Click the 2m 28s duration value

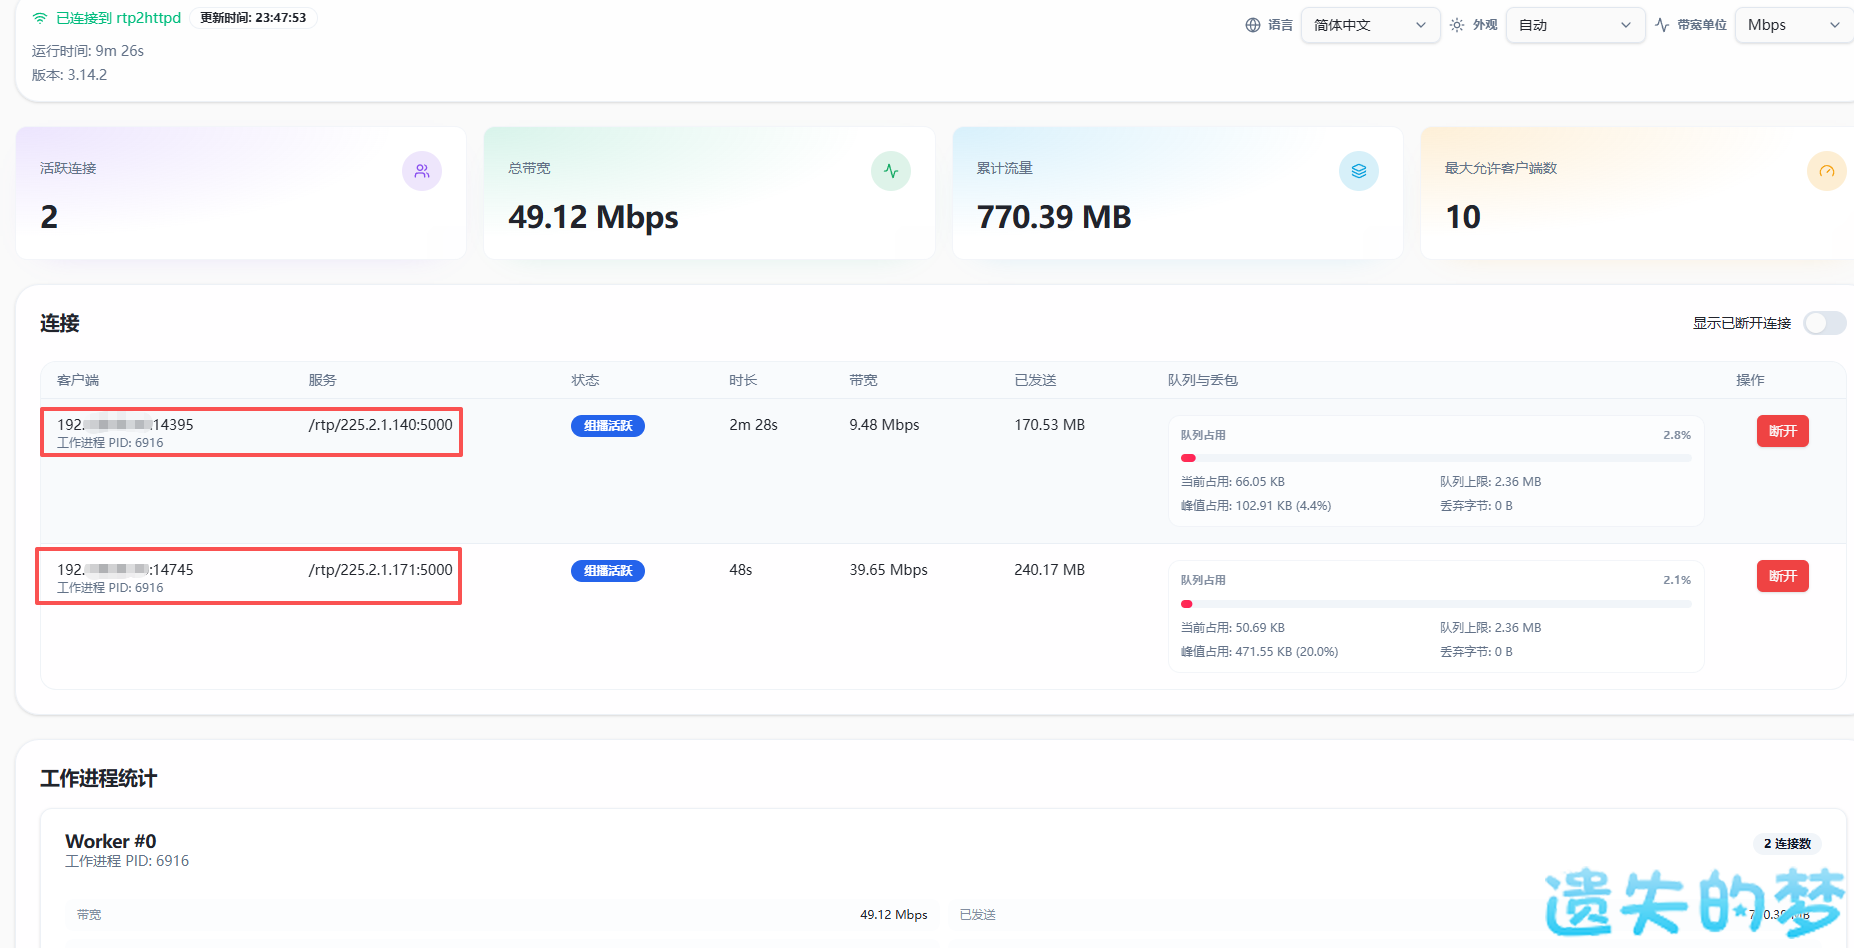click(x=753, y=425)
